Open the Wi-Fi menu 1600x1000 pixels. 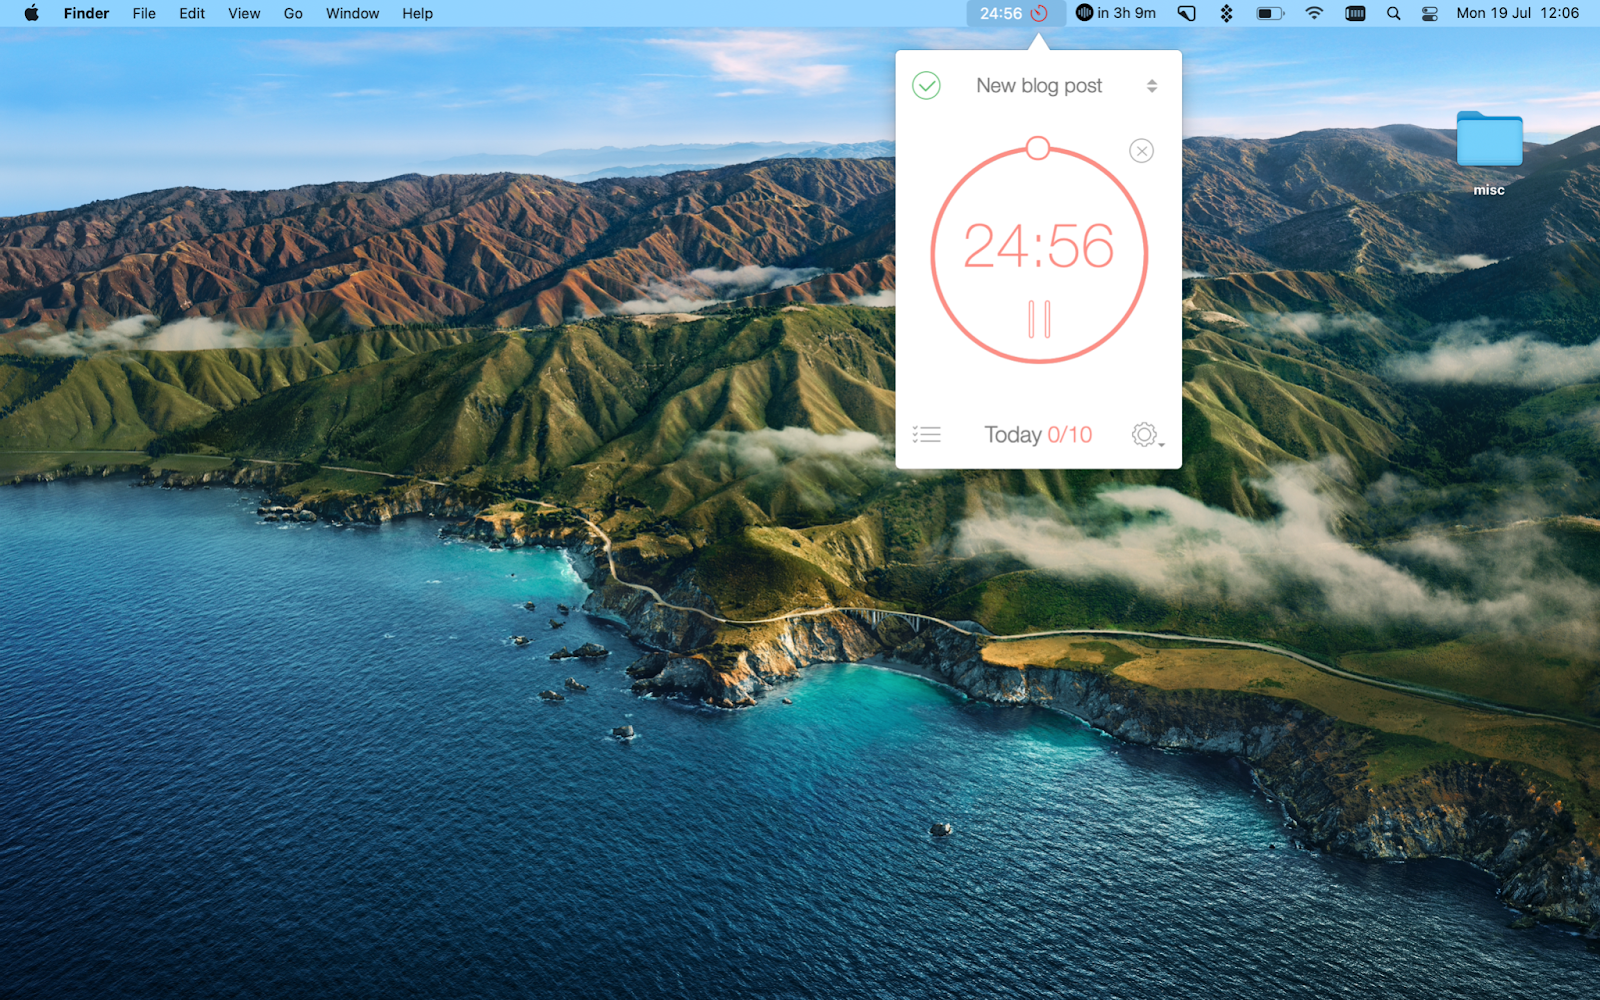click(1314, 14)
